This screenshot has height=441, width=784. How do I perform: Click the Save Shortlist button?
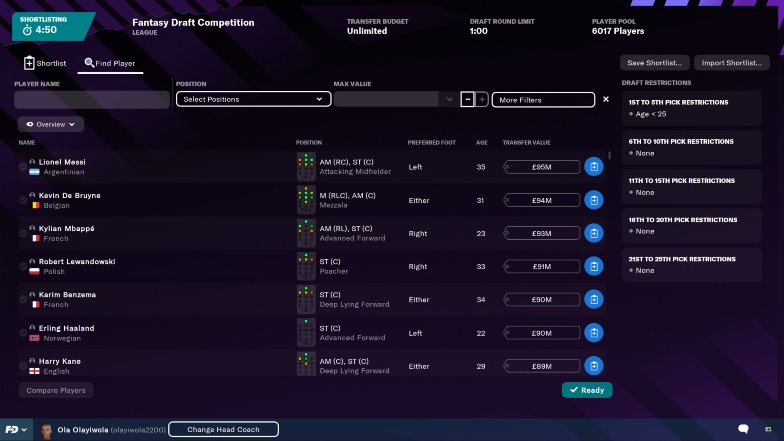click(x=654, y=62)
